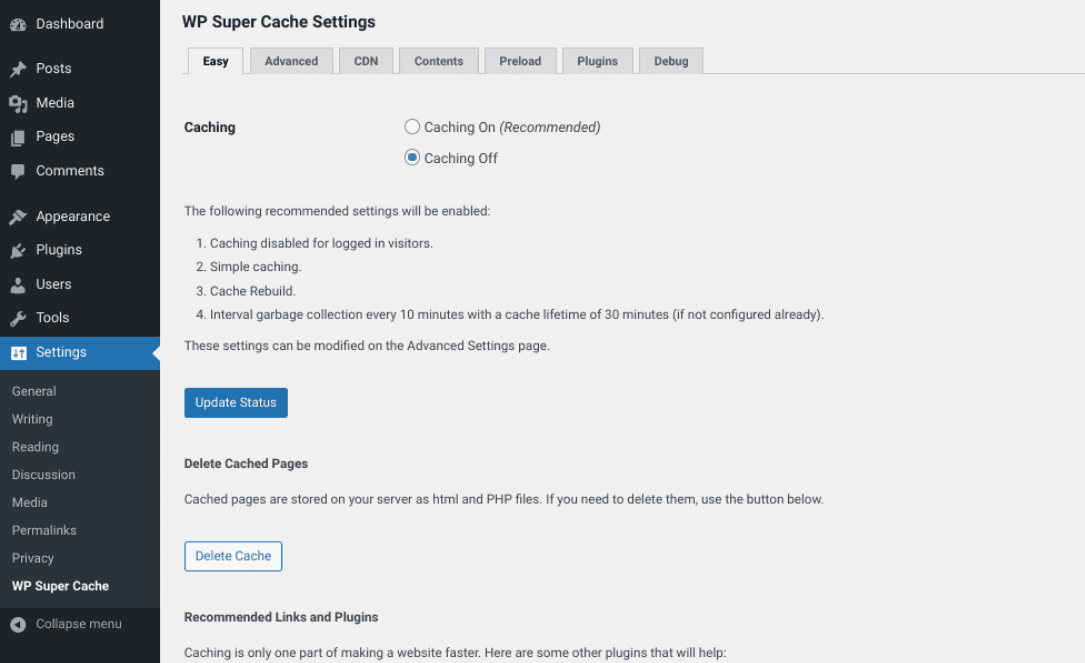Click the Collapse menu text

coord(79,624)
